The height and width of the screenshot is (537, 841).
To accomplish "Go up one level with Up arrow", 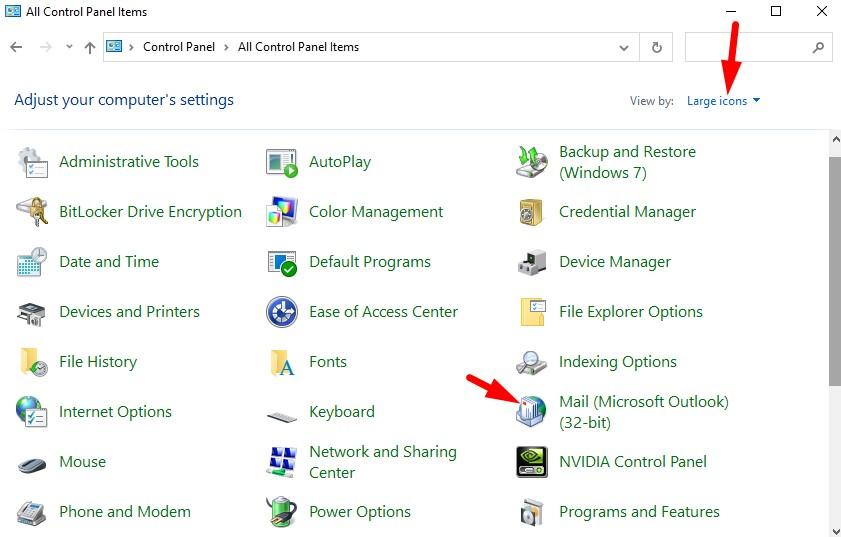I will [90, 48].
